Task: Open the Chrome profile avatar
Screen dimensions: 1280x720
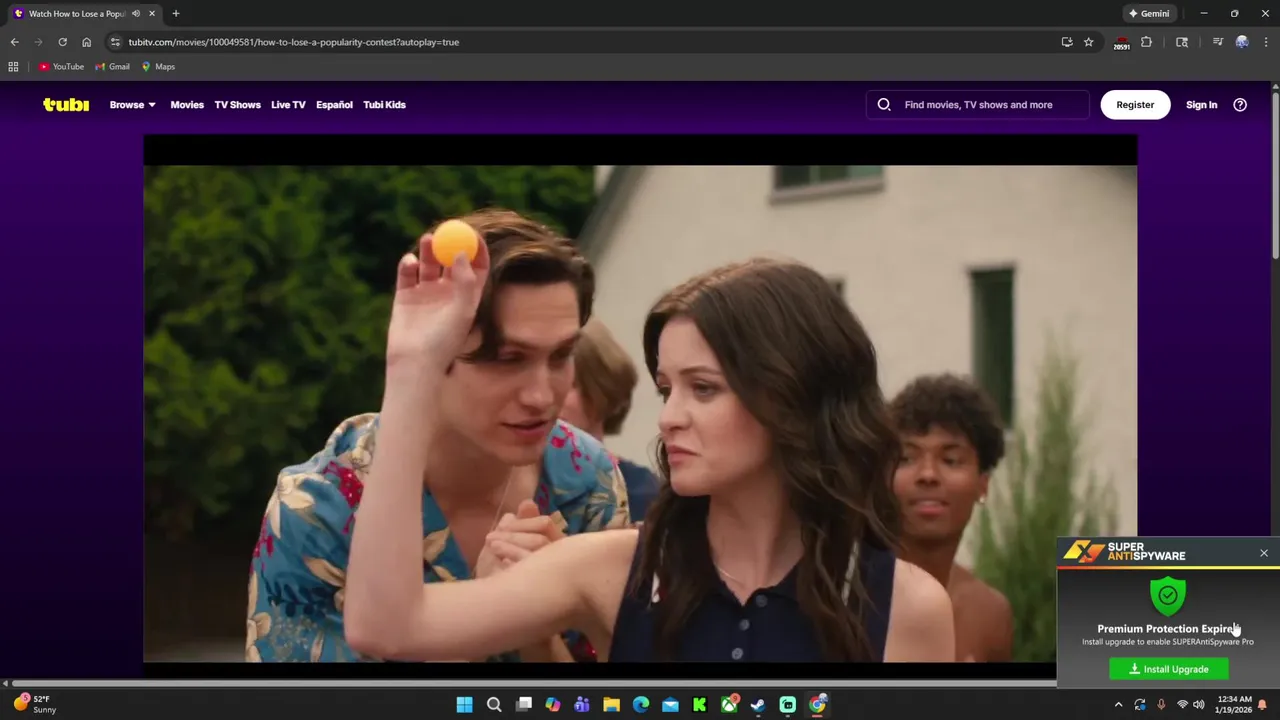Action: click(x=1242, y=42)
